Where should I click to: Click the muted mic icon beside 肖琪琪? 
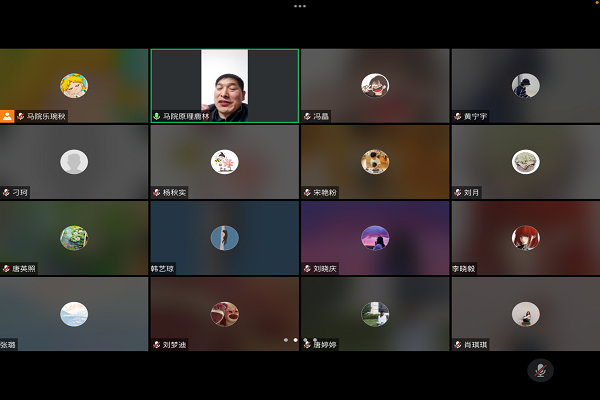(457, 344)
